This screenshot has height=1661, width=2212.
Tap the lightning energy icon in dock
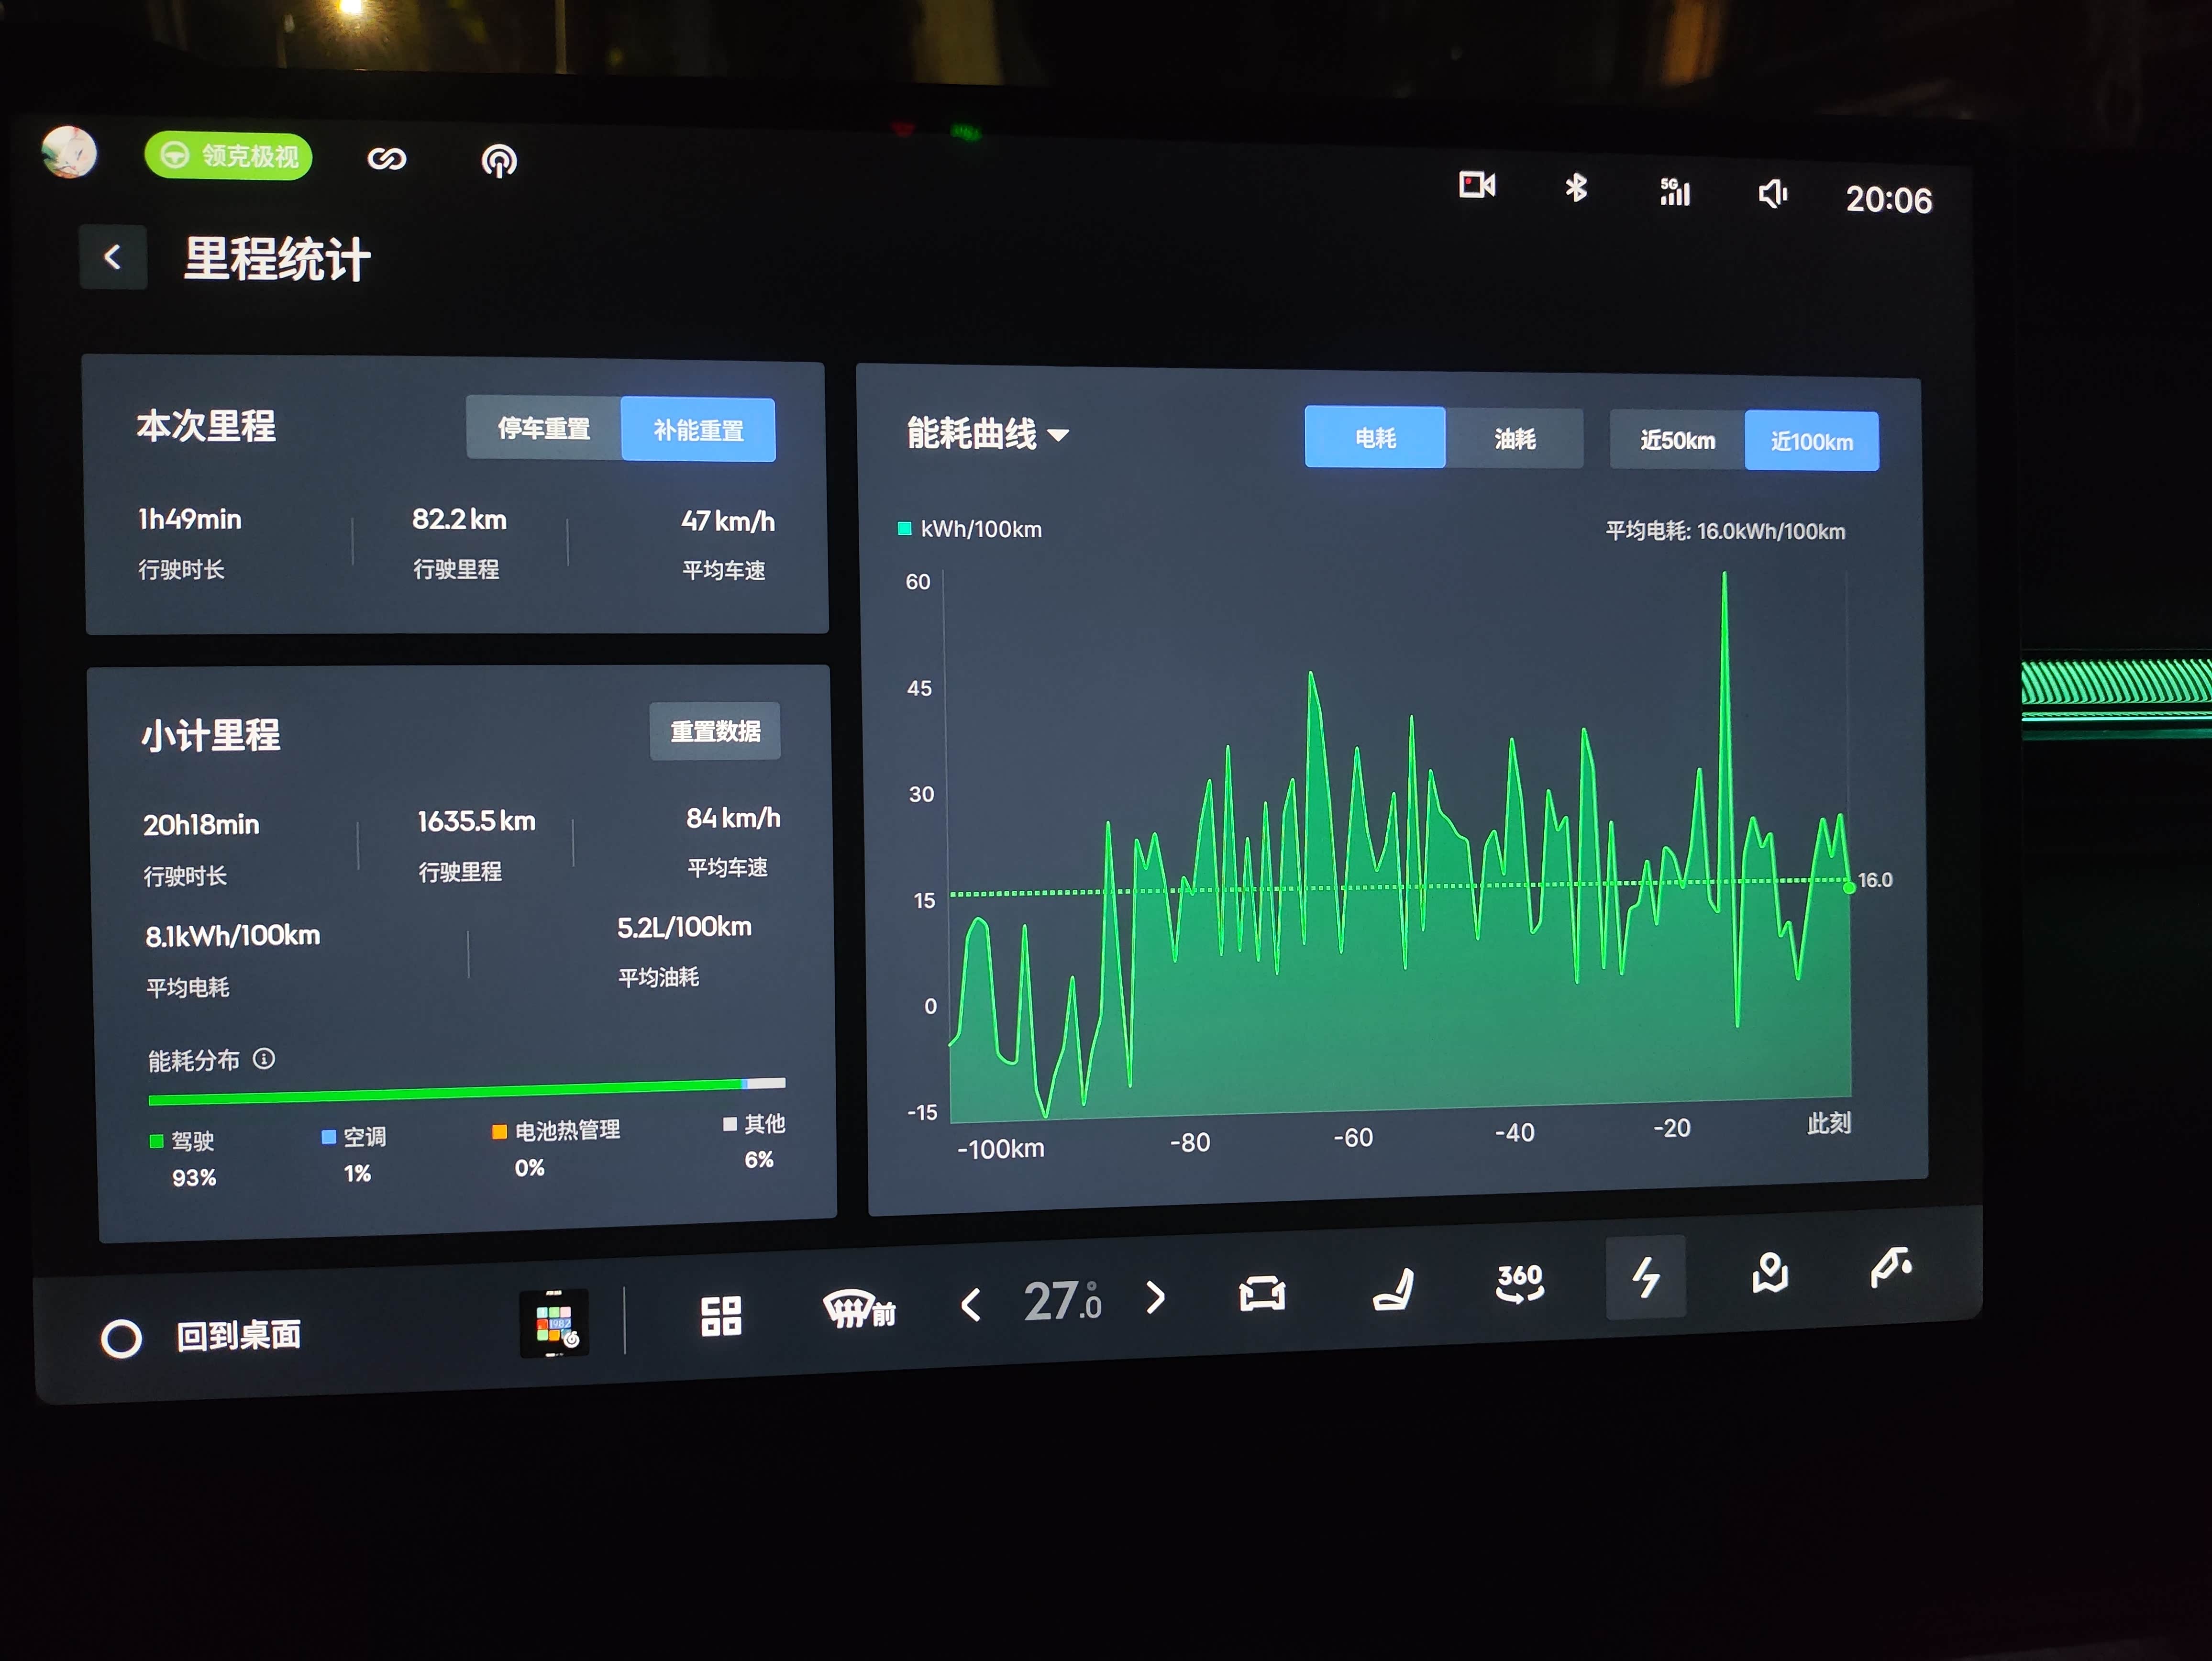pos(1646,1277)
